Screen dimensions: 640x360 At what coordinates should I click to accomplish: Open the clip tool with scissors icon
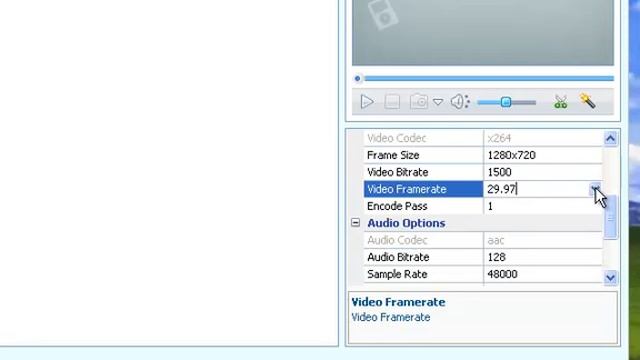click(560, 102)
